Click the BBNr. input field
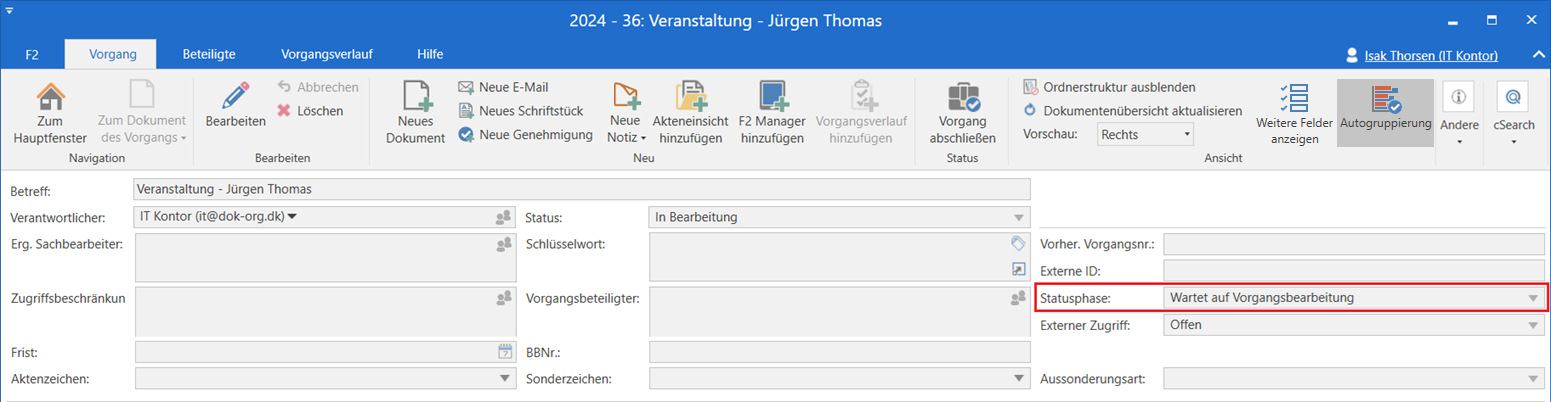Image resolution: width=1551 pixels, height=402 pixels. tap(839, 351)
